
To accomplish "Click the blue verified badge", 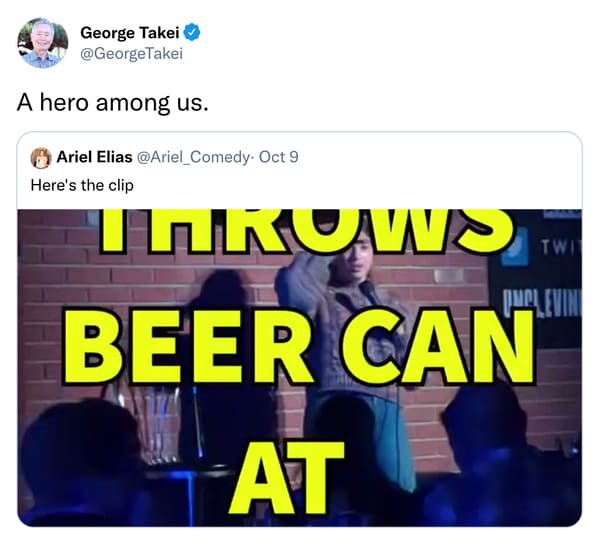I will (x=192, y=32).
